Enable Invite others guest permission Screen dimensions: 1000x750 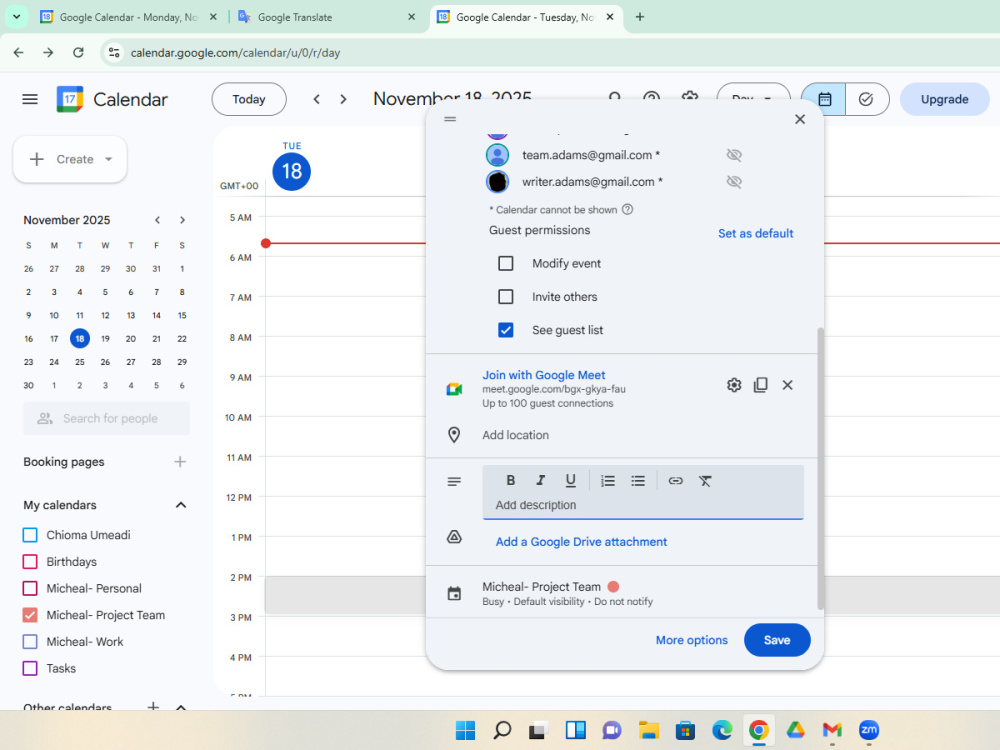click(506, 297)
